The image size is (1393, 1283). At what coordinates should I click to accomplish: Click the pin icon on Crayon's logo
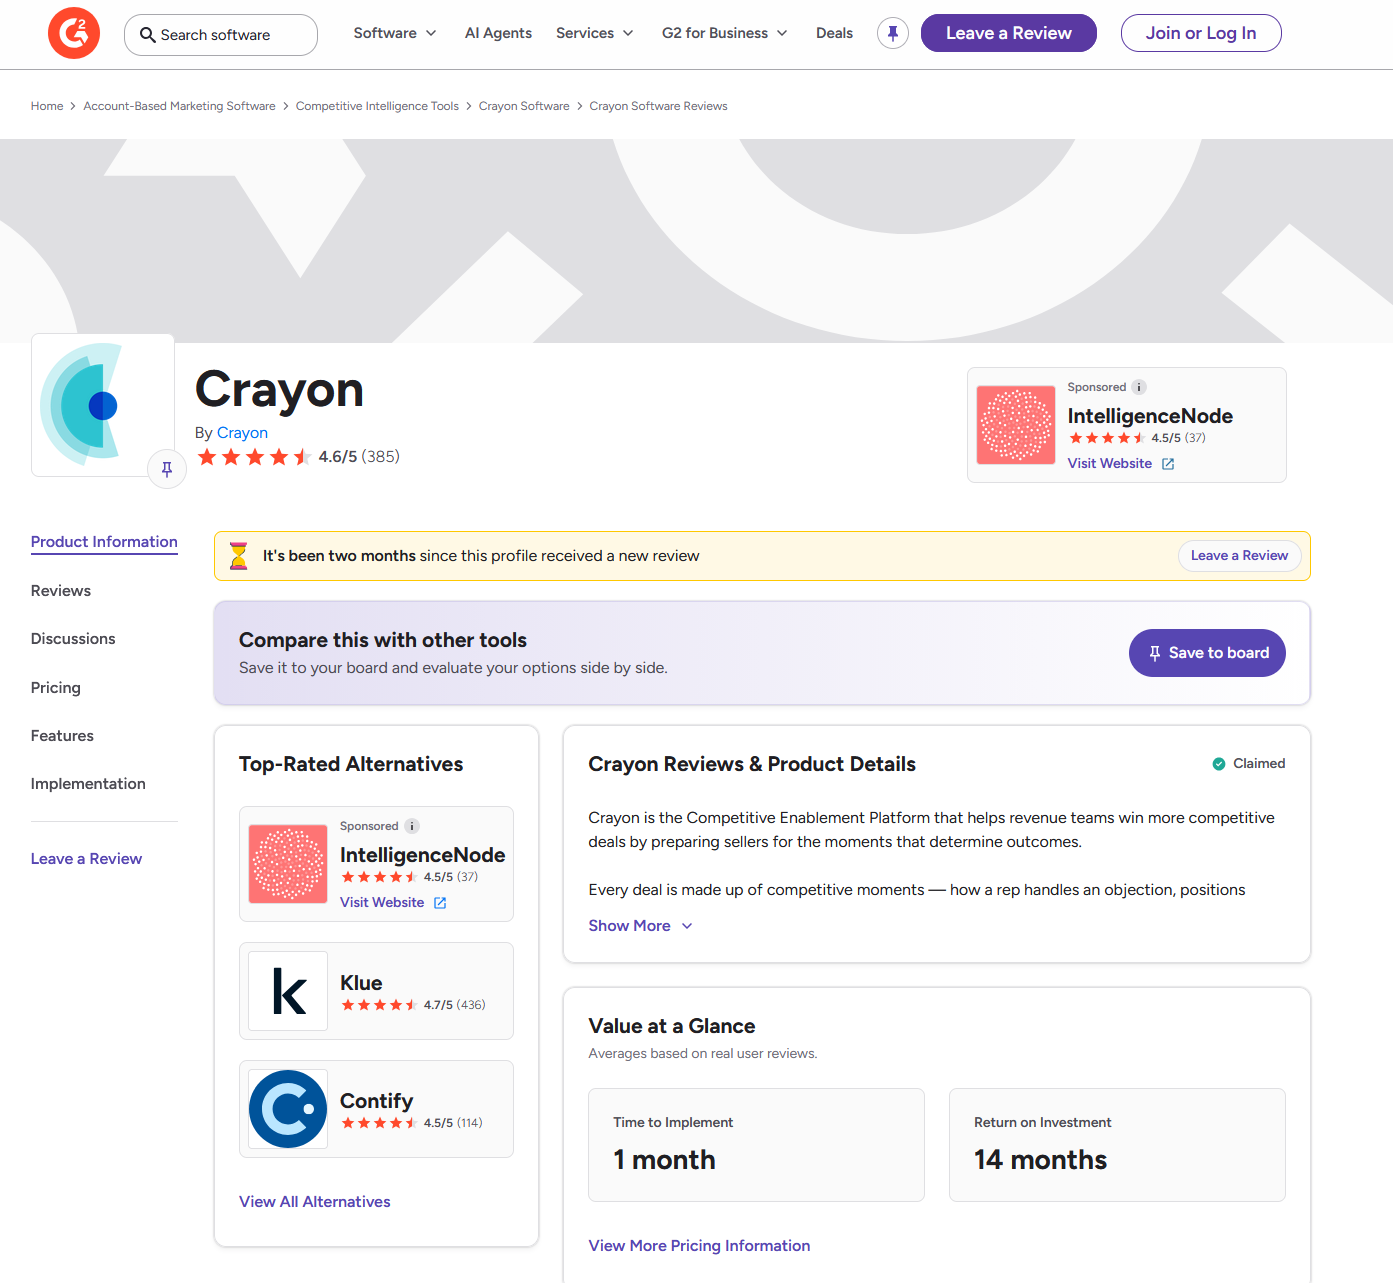pos(166,468)
